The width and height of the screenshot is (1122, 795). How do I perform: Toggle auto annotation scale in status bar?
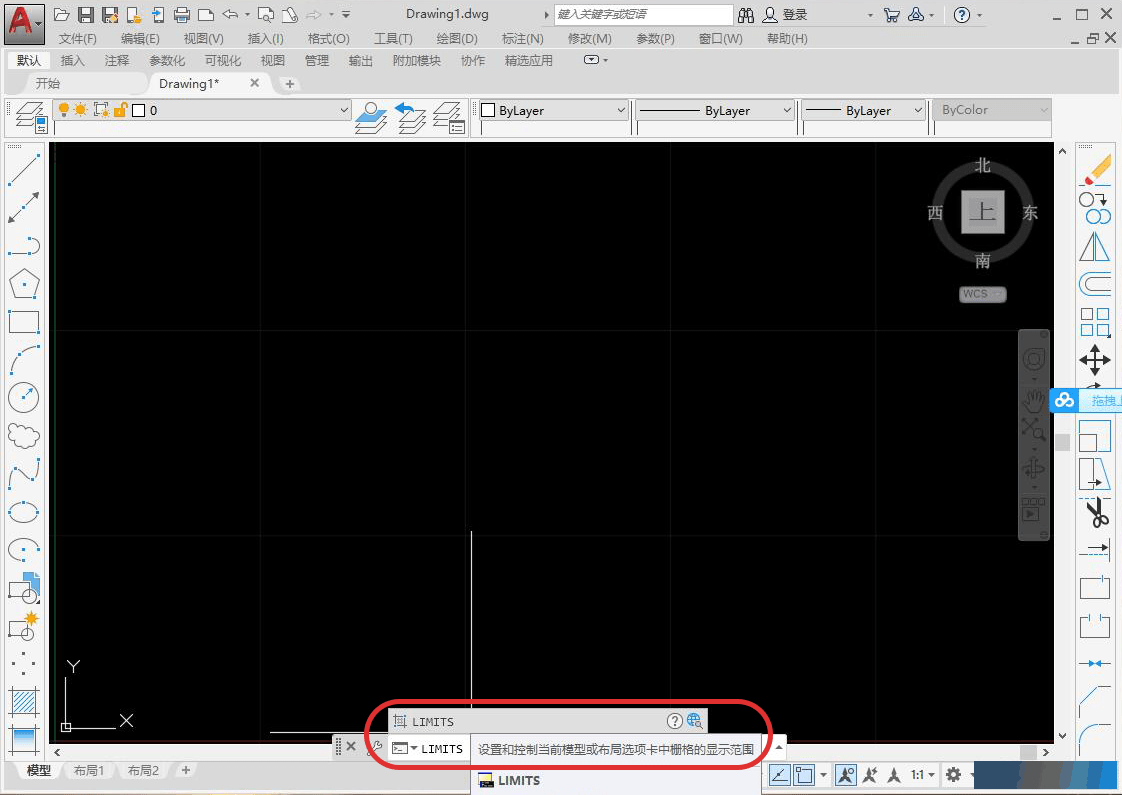click(870, 775)
